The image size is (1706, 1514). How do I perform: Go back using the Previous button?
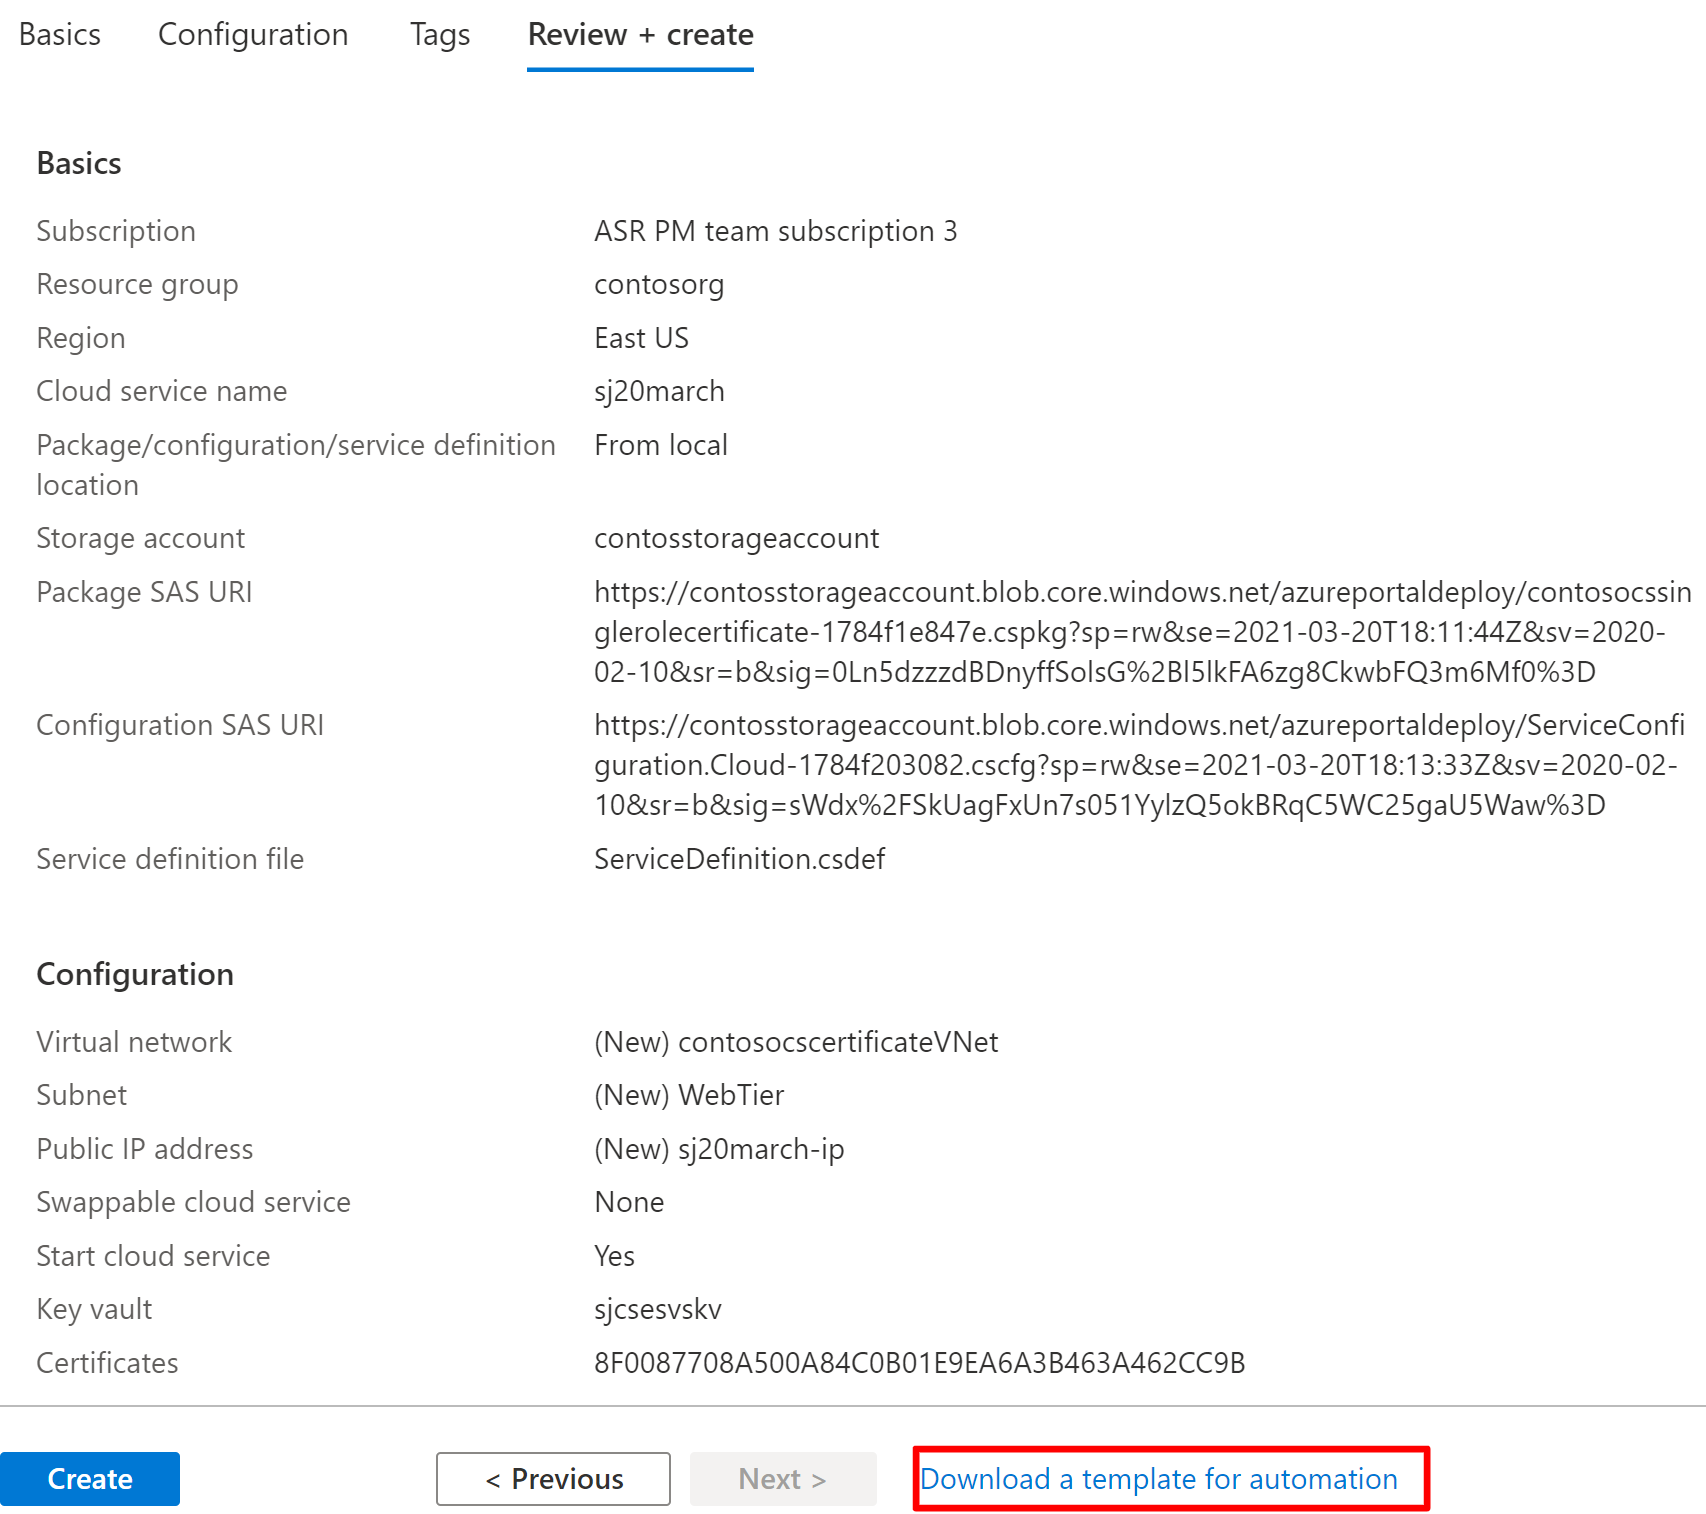coord(552,1478)
